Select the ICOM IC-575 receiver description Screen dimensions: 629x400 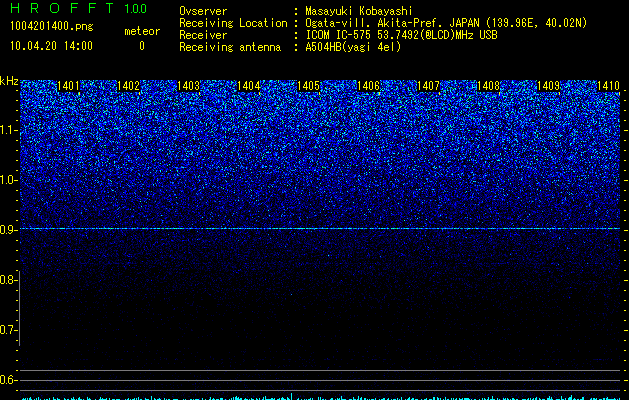pyautogui.click(x=401, y=35)
